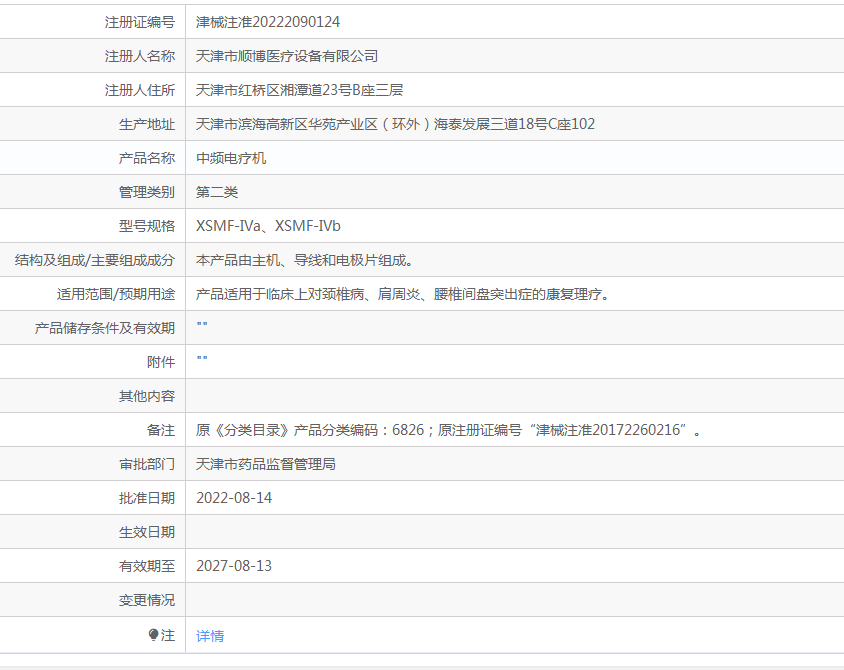Viewport: 844px width, 670px height.
Task: Click the registrant address 天津市红桥区湘潭道23号B座三层
Action: pos(299,90)
